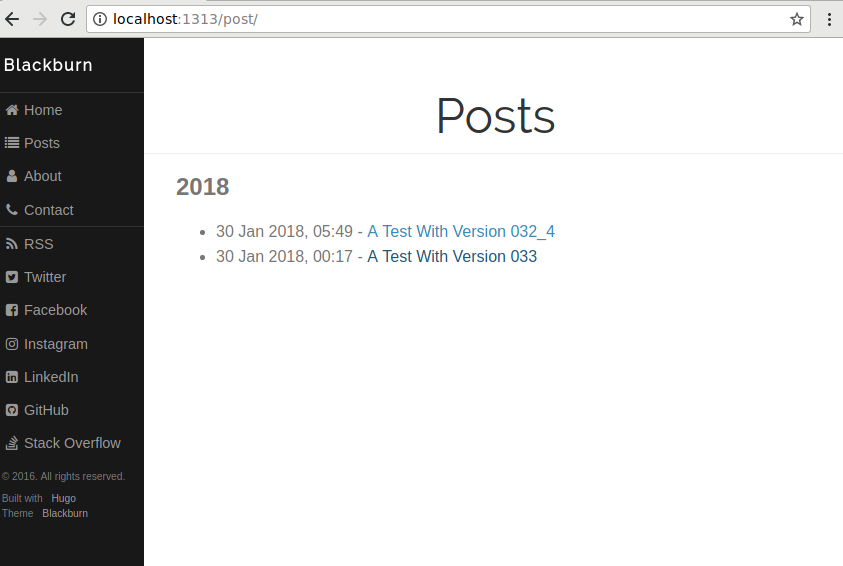Click the Blackburn site title

pyautogui.click(x=48, y=65)
